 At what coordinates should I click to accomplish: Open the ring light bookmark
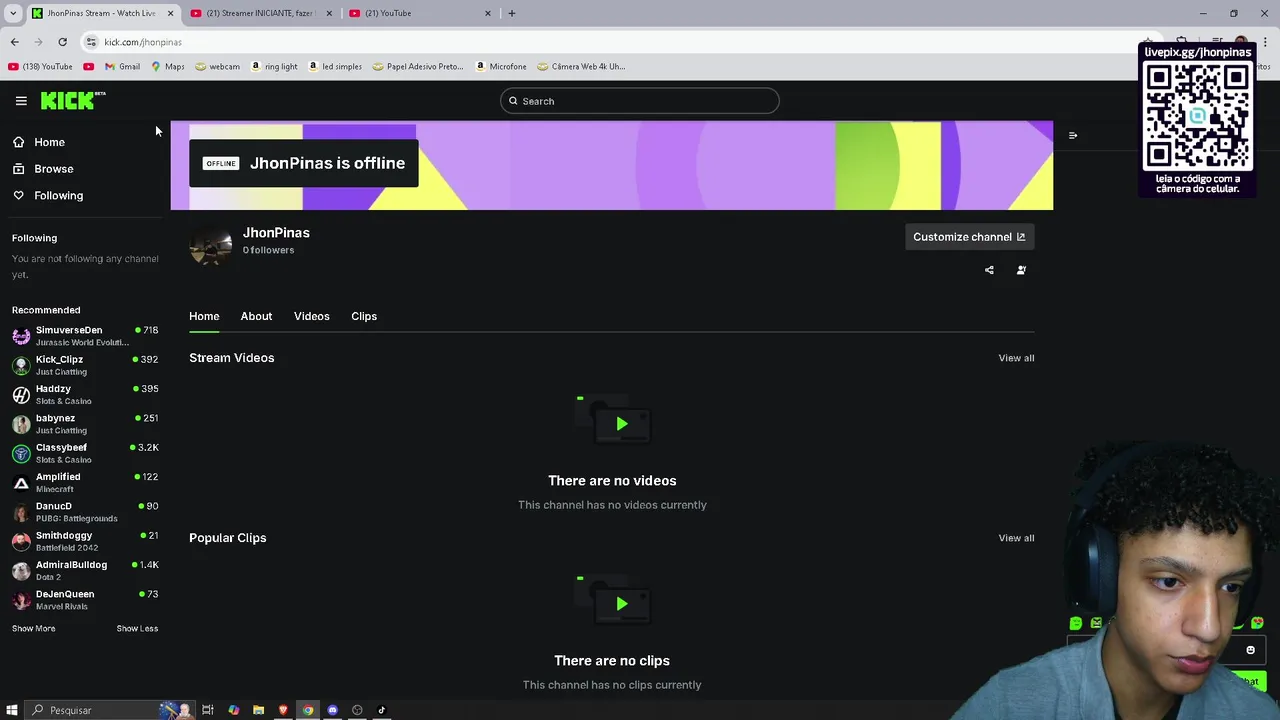pos(274,67)
